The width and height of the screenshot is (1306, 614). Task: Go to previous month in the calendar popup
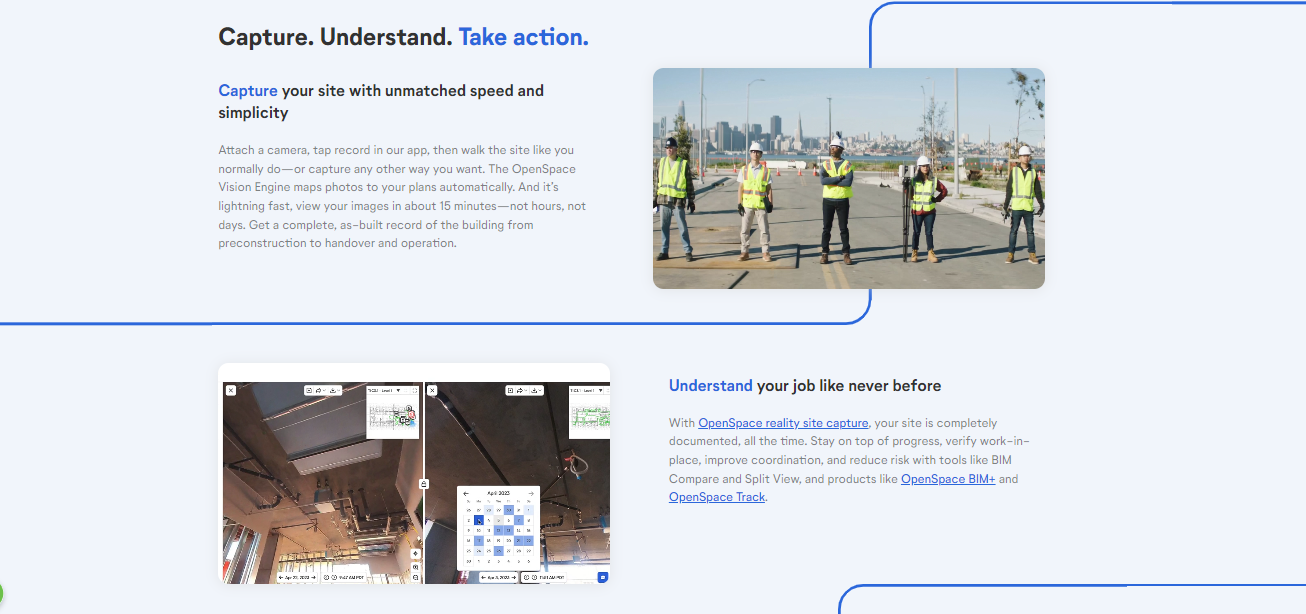pos(466,493)
